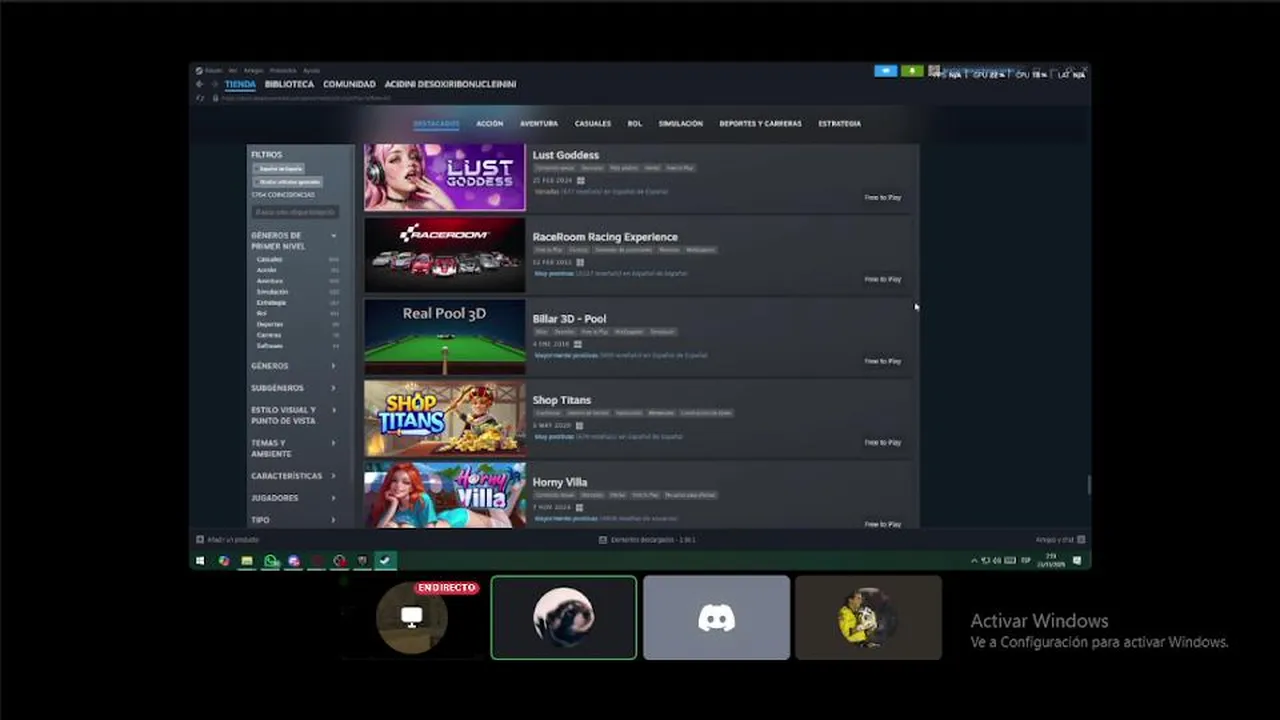1280x720 pixels.
Task: Activate the Steam taskbar icon
Action: (x=385, y=561)
